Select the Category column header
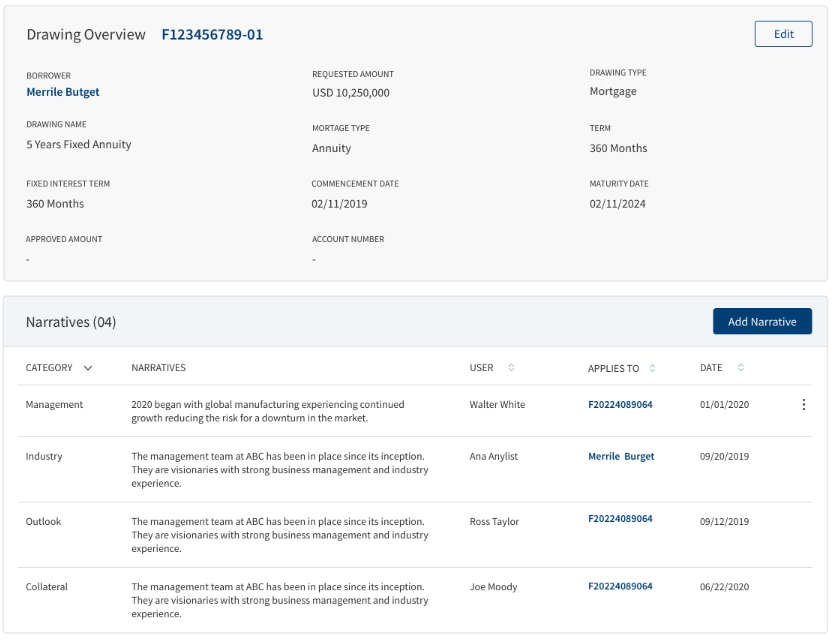Image resolution: width=832 pixels, height=641 pixels. (x=49, y=368)
